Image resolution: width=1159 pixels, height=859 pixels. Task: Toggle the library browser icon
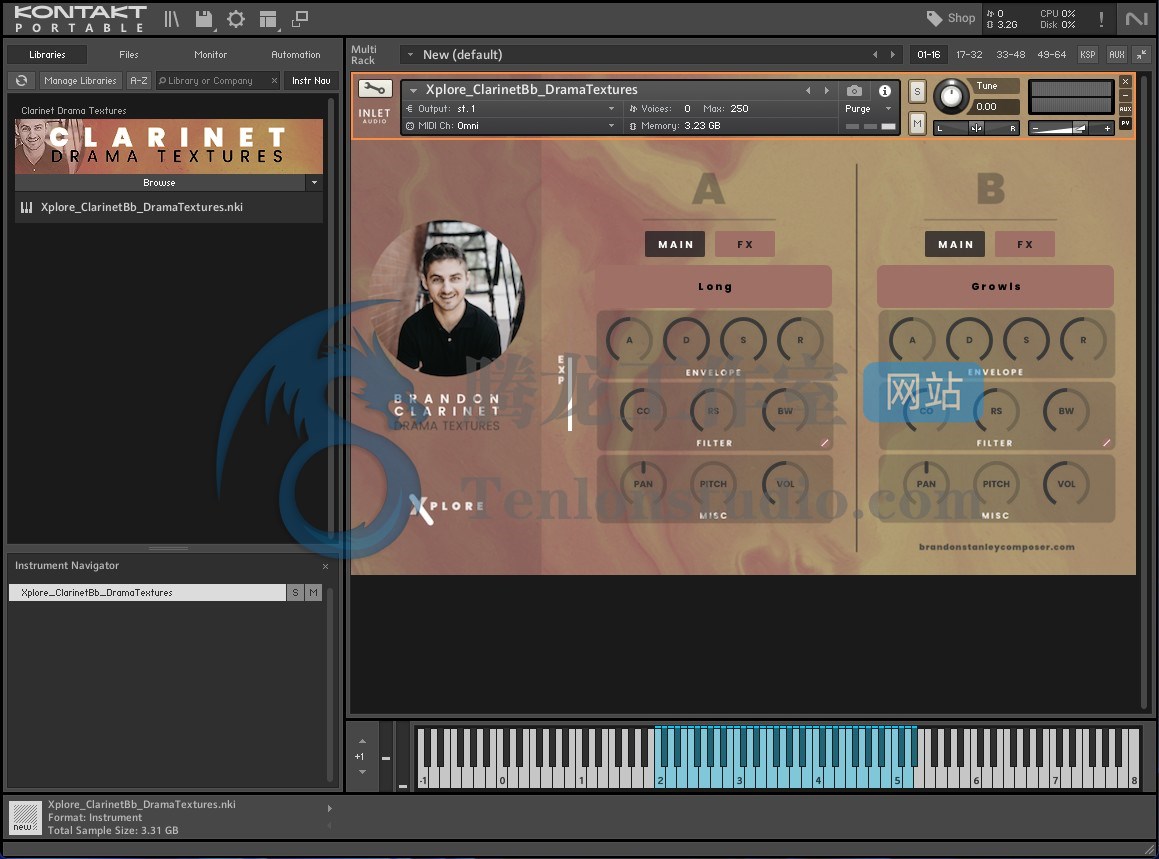[x=171, y=18]
